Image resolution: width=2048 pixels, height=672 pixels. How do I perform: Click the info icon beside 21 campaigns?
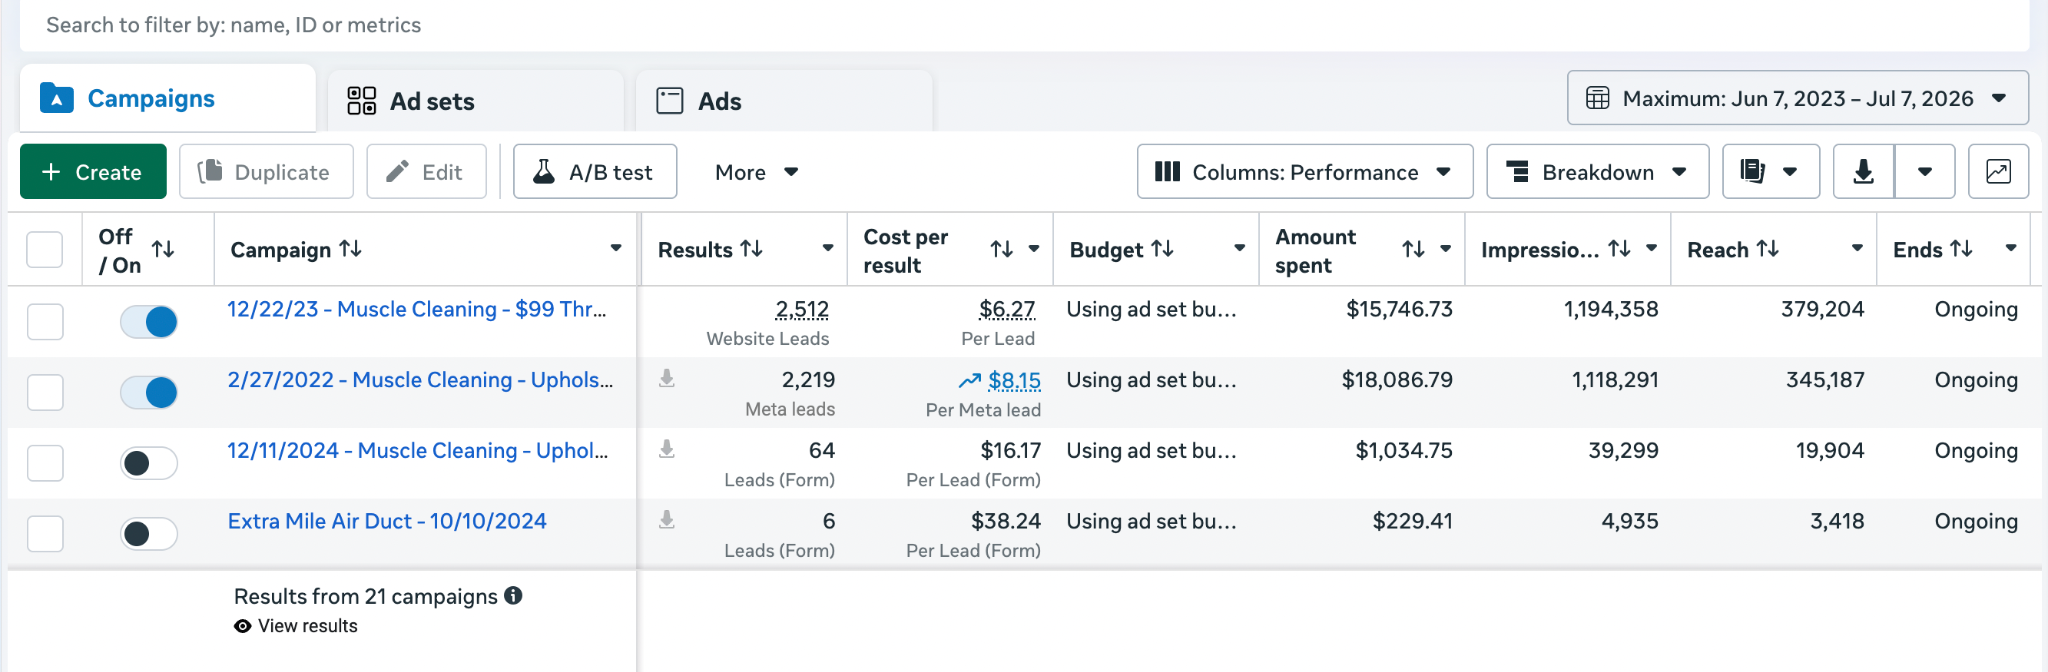pyautogui.click(x=513, y=596)
